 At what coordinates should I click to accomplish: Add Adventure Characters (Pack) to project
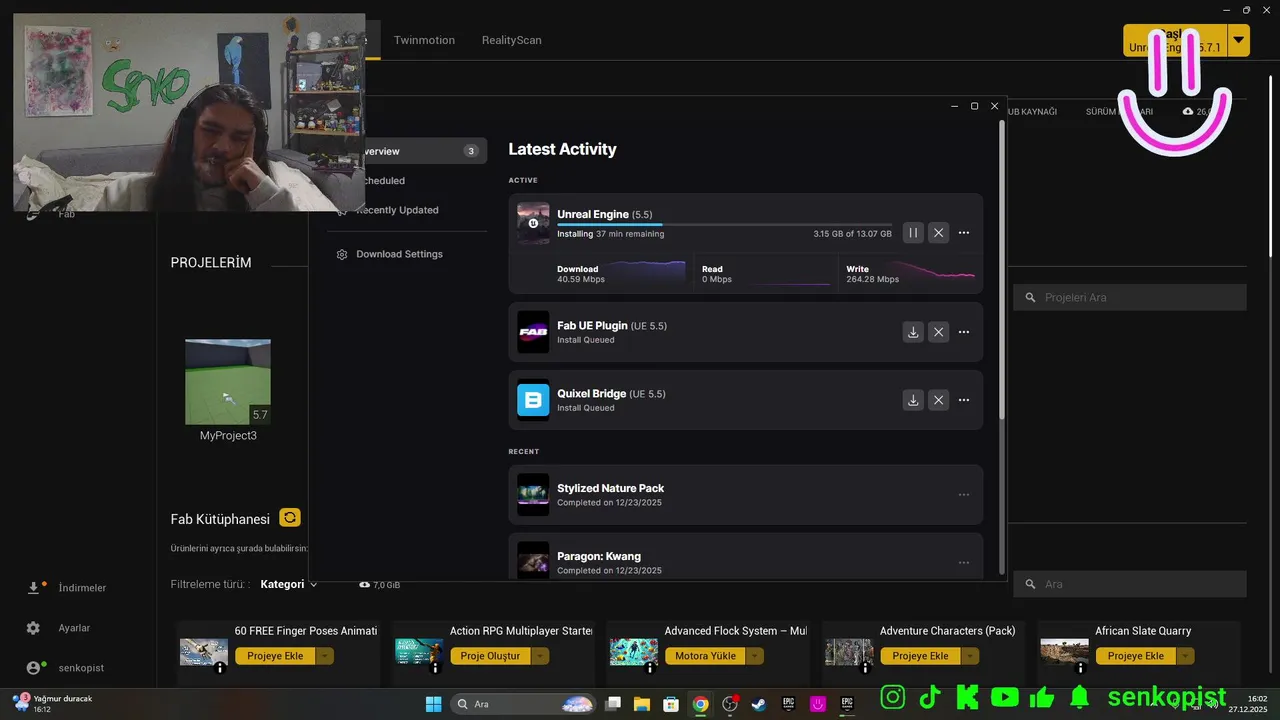pyautogui.click(x=920, y=656)
